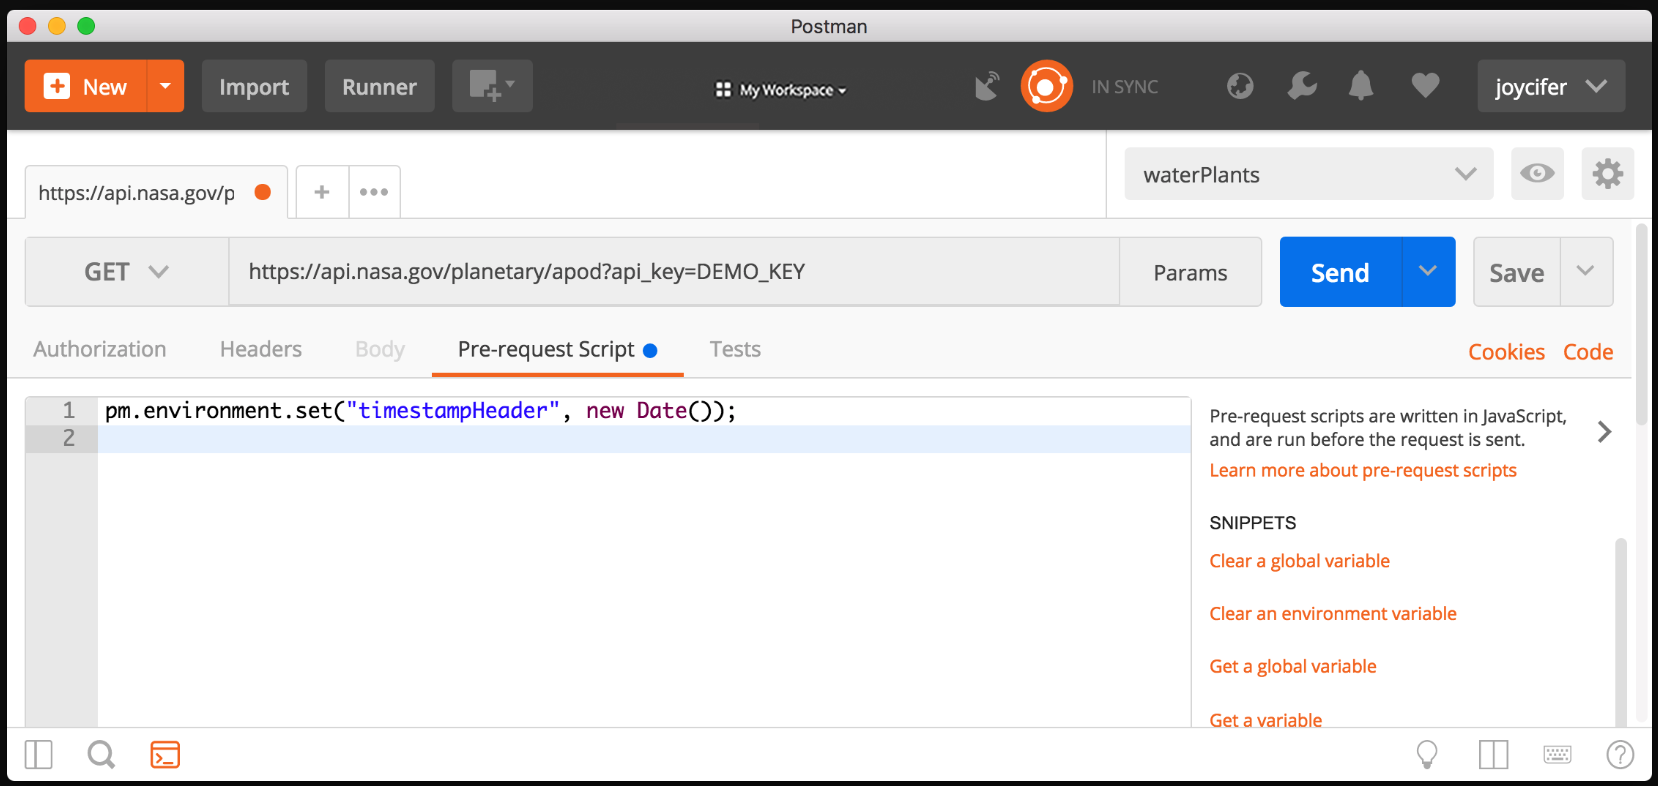The width and height of the screenshot is (1658, 786).
Task: Open the Find search icon in status bar
Action: (101, 754)
